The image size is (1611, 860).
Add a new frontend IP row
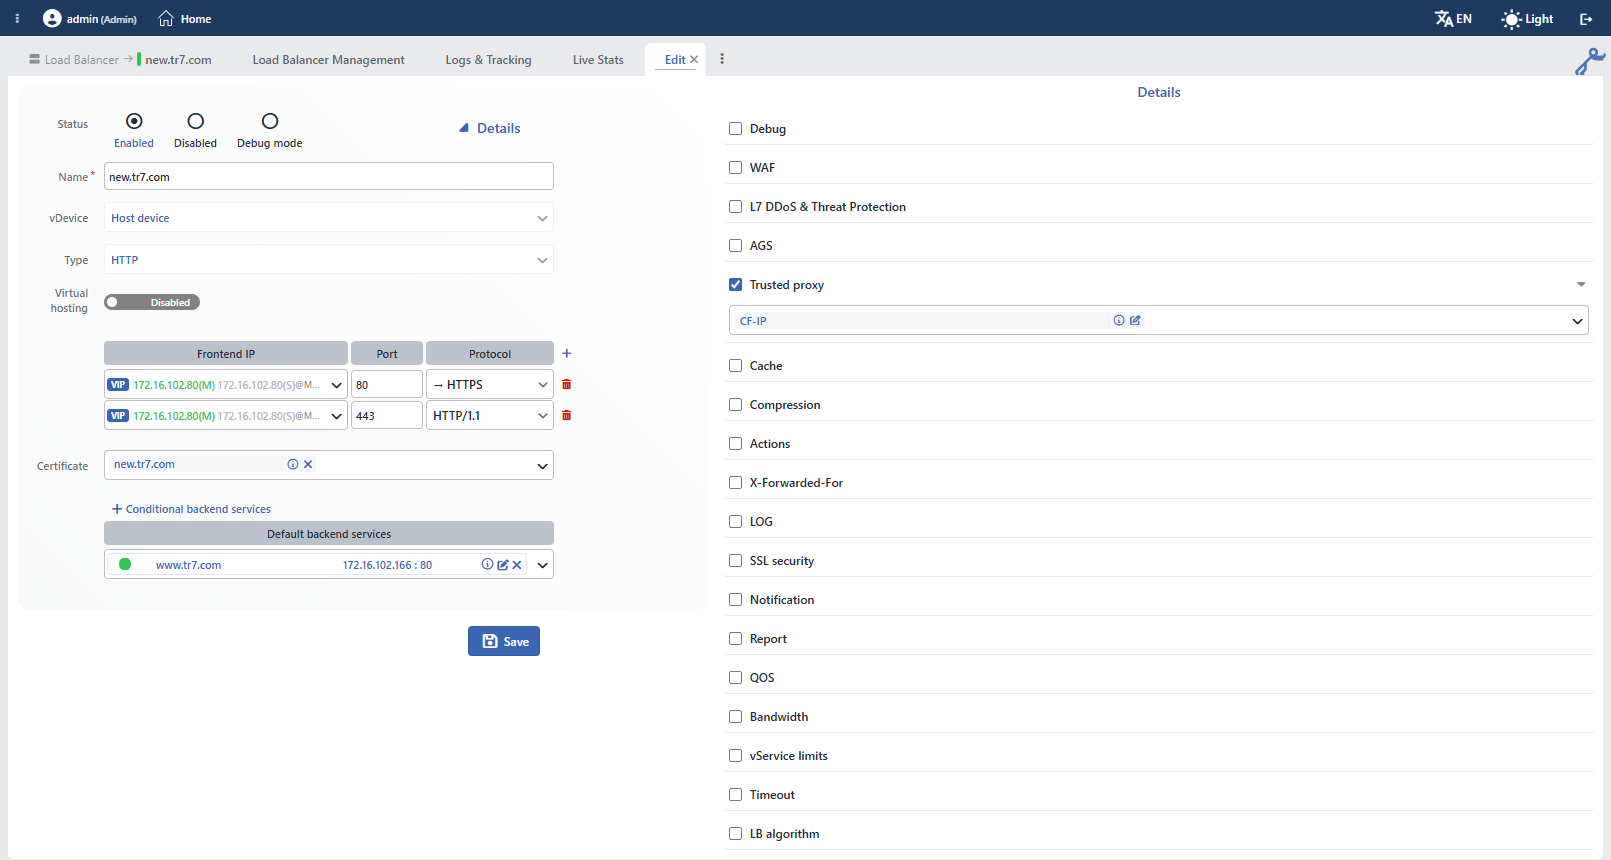(x=567, y=353)
